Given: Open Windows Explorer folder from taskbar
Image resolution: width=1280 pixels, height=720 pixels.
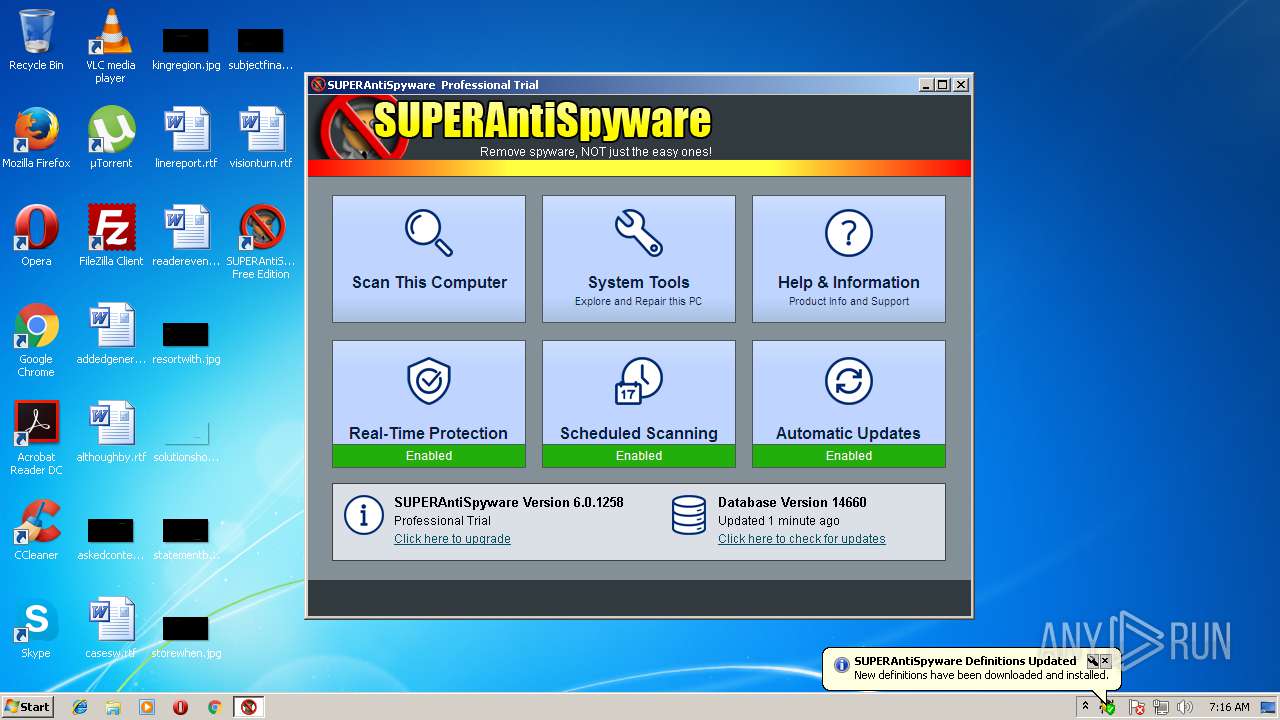Looking at the screenshot, I should point(113,707).
